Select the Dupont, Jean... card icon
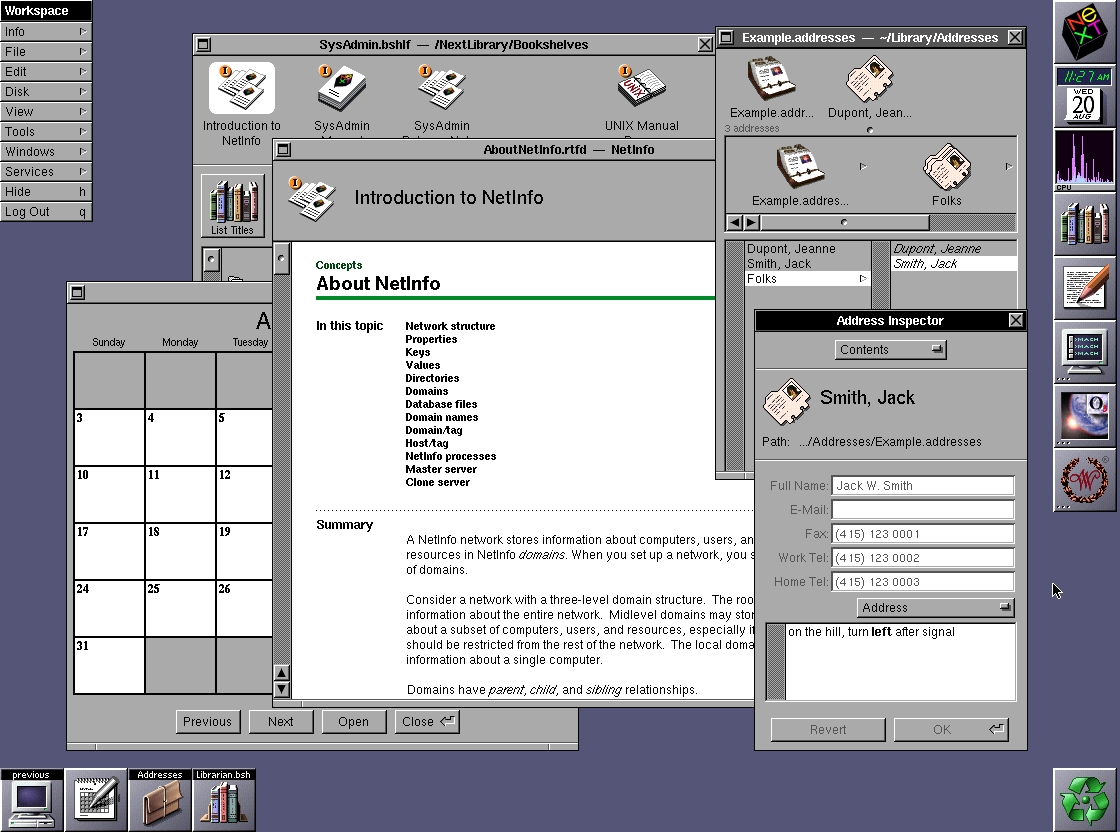The height and width of the screenshot is (832, 1120). point(870,79)
